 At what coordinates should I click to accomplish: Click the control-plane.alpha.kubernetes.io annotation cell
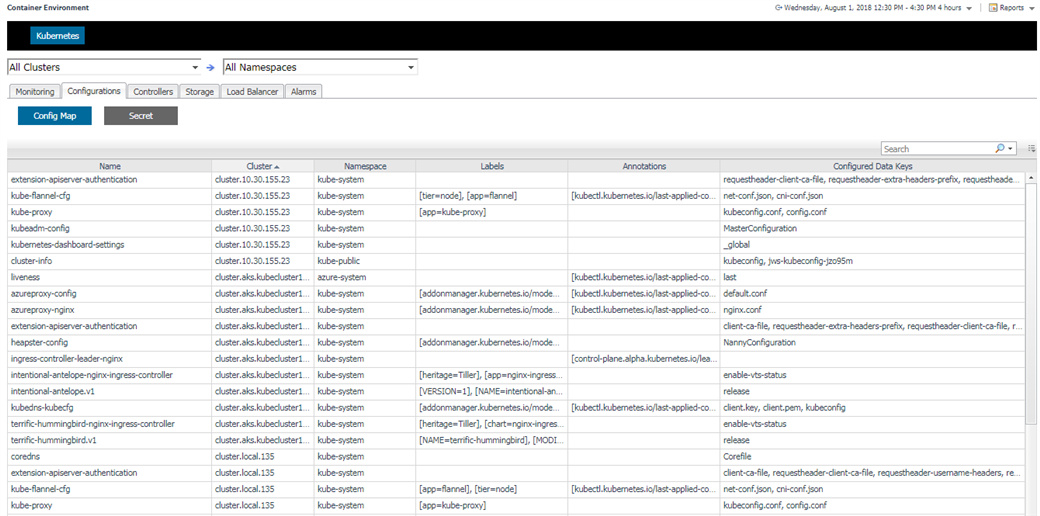click(x=644, y=359)
